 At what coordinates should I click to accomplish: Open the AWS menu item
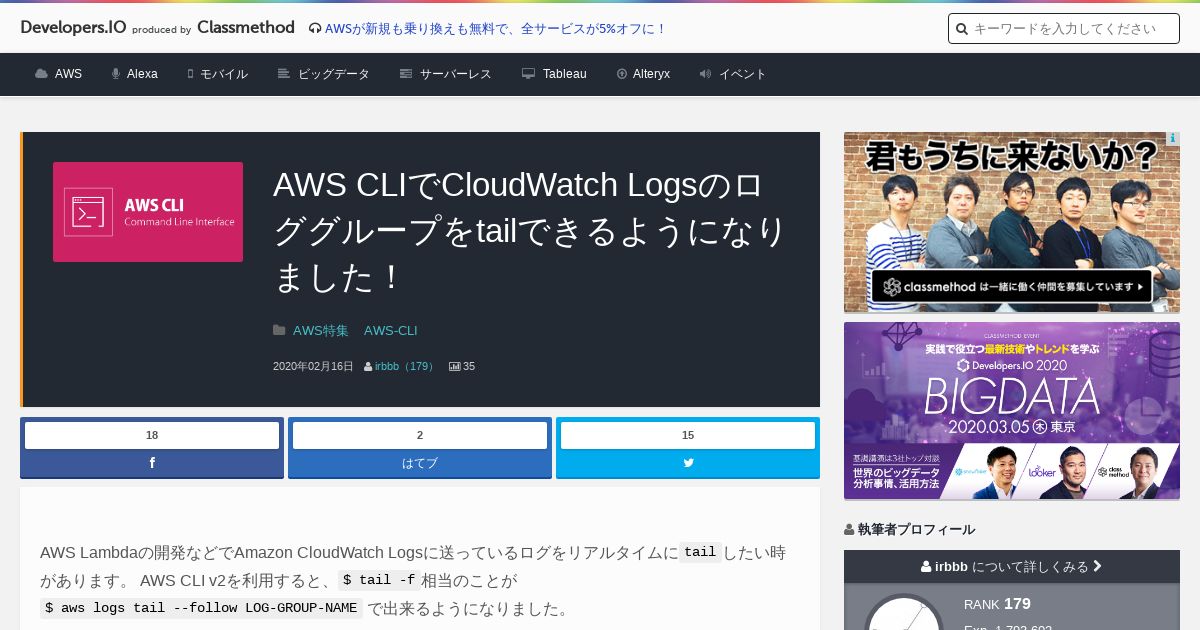[x=58, y=74]
